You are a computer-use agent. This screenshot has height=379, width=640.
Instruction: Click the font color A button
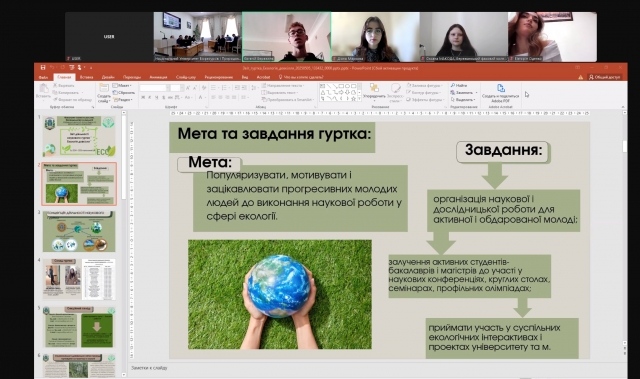click(x=200, y=98)
